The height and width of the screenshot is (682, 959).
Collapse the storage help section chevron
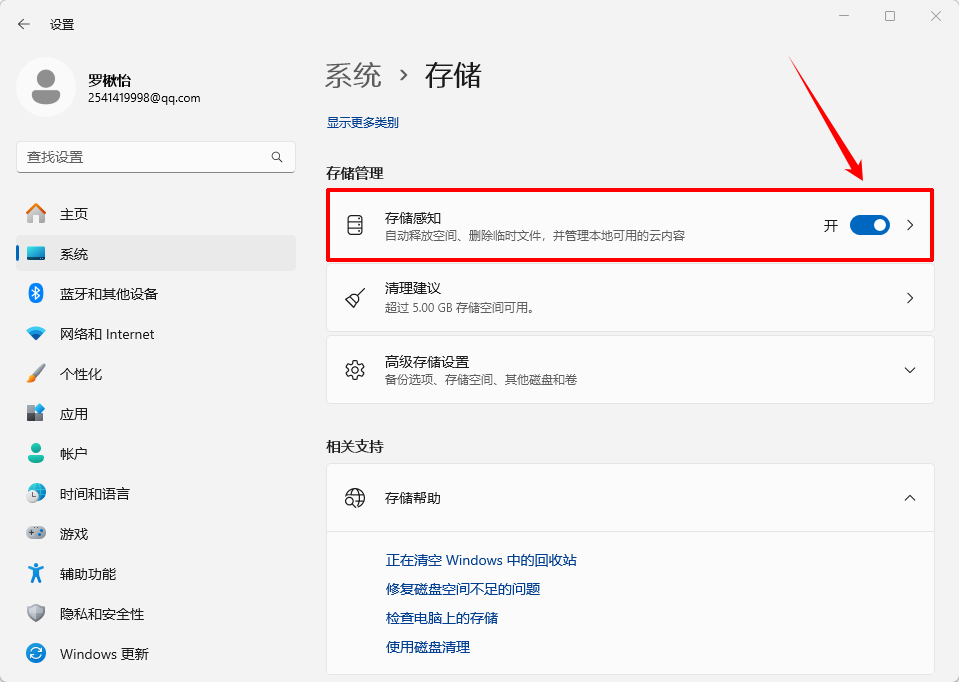tap(910, 498)
